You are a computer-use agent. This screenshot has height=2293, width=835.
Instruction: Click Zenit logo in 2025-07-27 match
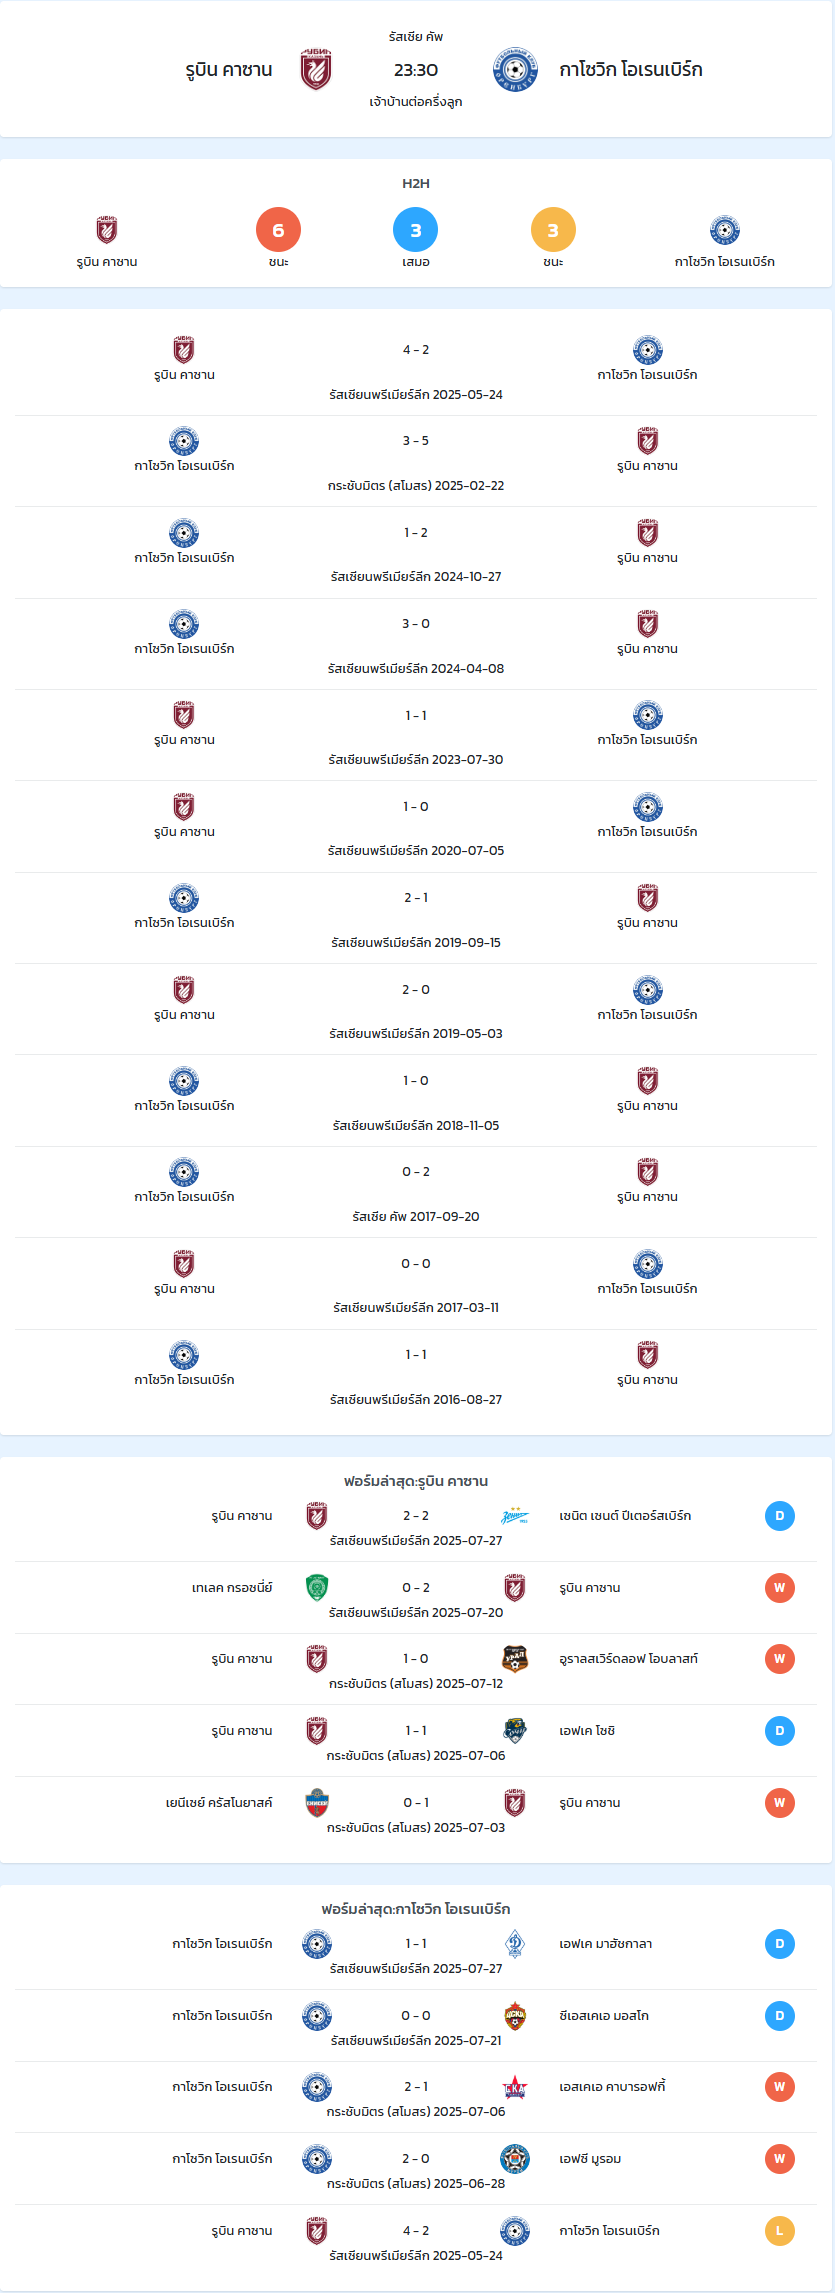515,1516
